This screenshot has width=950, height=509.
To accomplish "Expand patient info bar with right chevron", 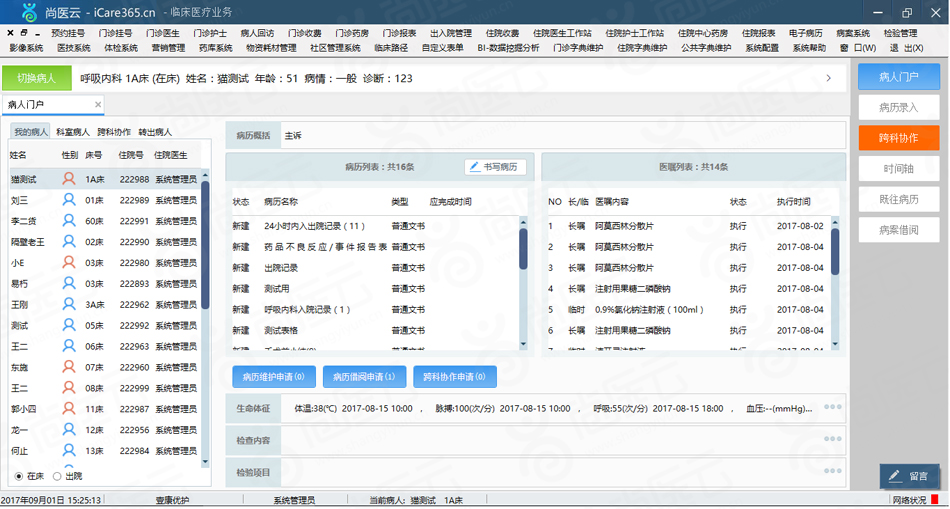I will coord(829,78).
